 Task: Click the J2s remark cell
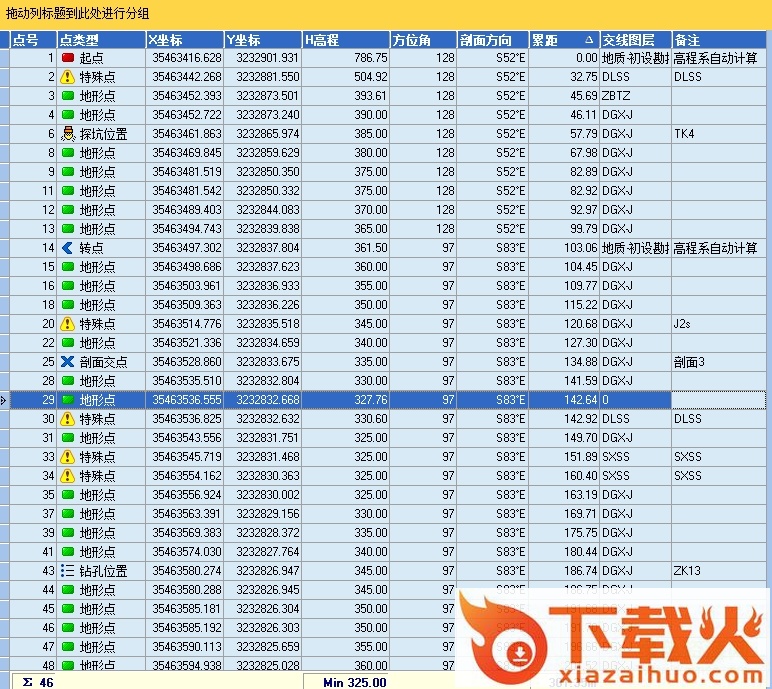(x=718, y=324)
